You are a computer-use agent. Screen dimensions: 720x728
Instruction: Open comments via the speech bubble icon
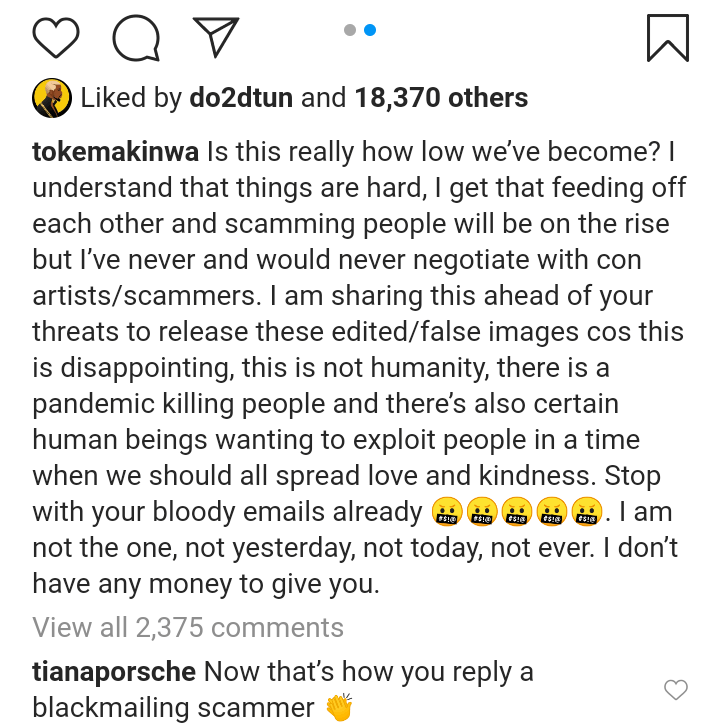point(135,39)
